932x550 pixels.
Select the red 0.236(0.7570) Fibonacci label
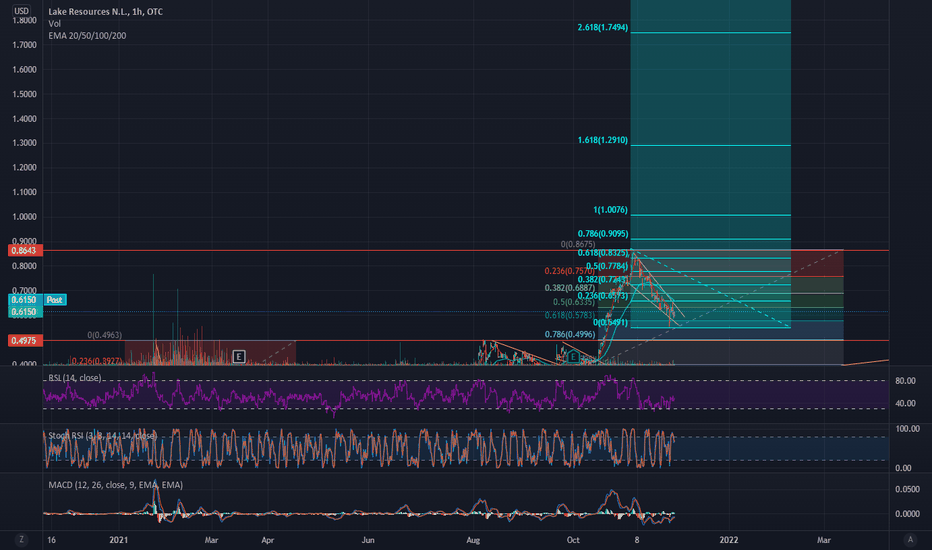tap(569, 271)
